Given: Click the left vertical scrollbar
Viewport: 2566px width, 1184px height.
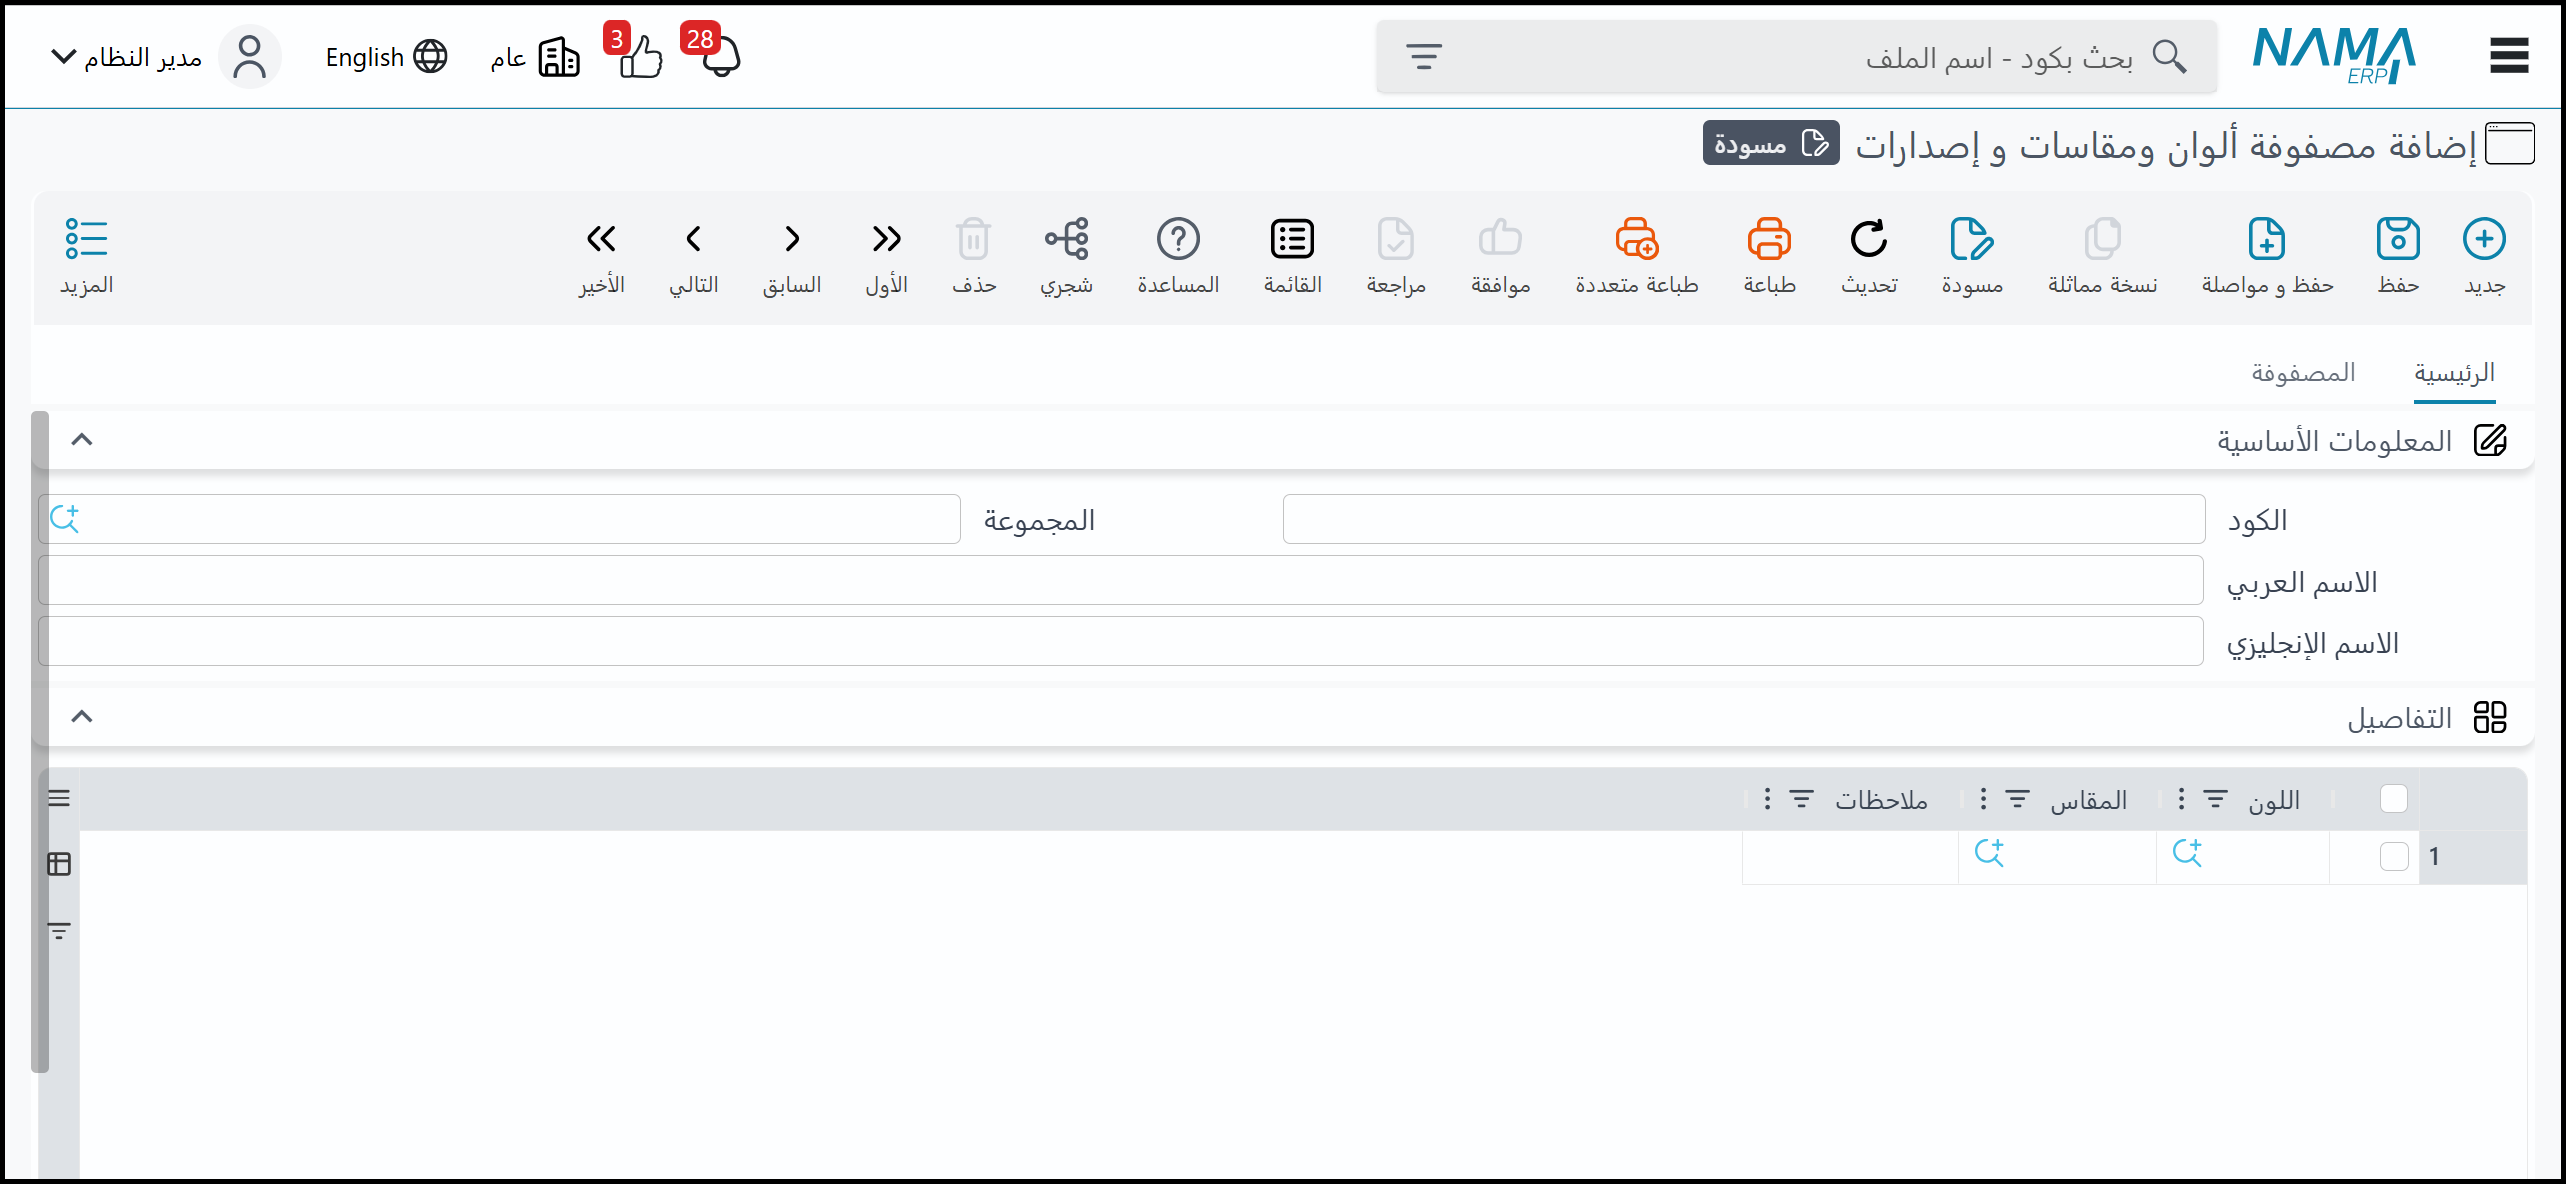Looking at the screenshot, I should tap(40, 740).
